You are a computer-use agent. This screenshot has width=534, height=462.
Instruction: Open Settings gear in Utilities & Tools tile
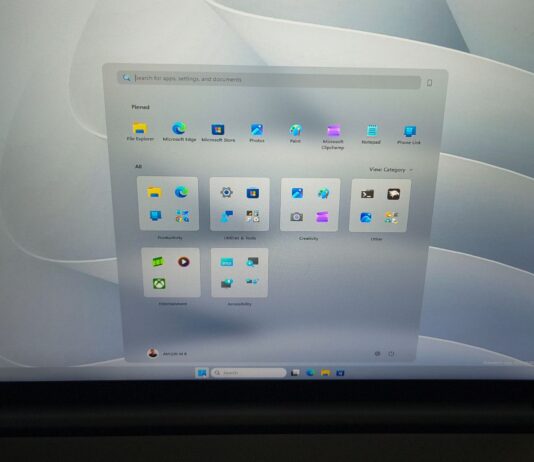(226, 193)
